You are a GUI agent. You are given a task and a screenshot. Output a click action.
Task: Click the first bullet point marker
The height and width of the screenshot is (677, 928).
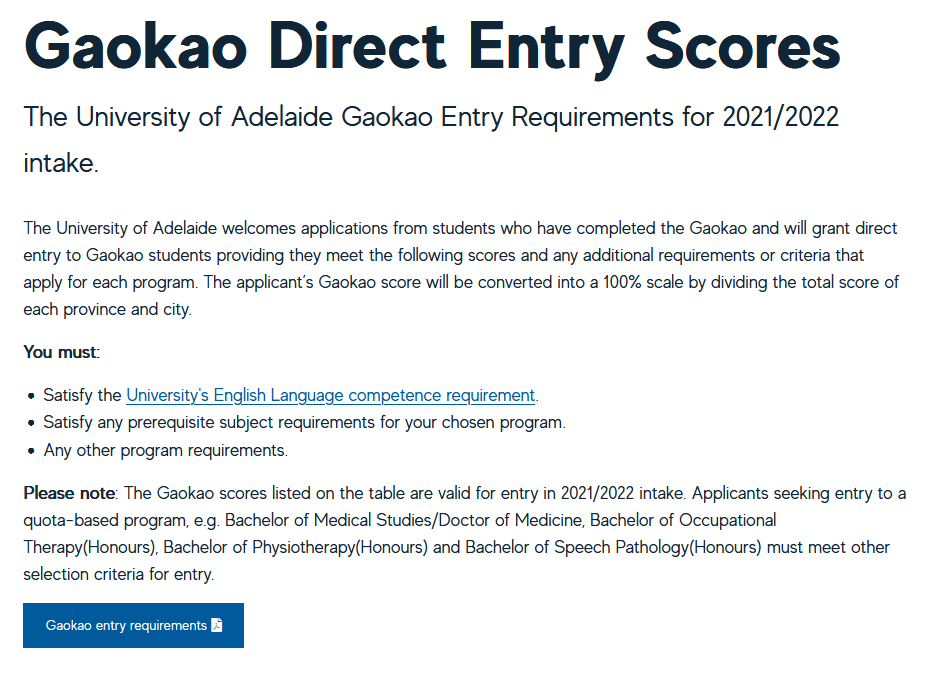coord(31,396)
